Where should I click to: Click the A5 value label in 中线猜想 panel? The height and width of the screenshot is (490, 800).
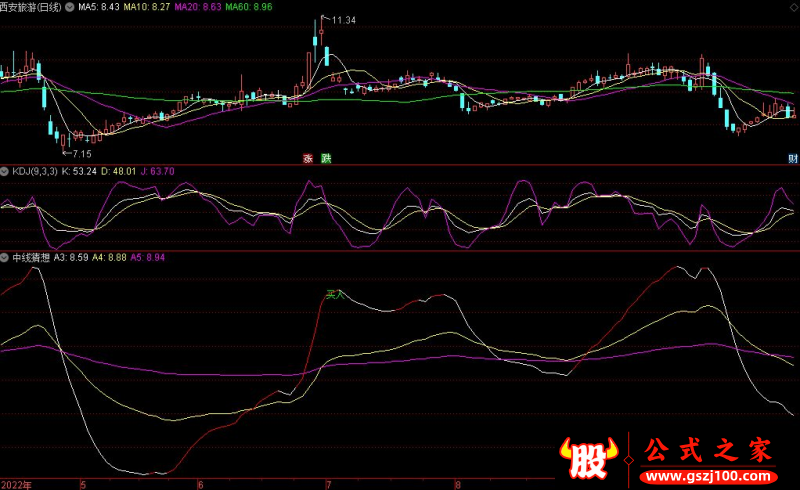(149, 257)
